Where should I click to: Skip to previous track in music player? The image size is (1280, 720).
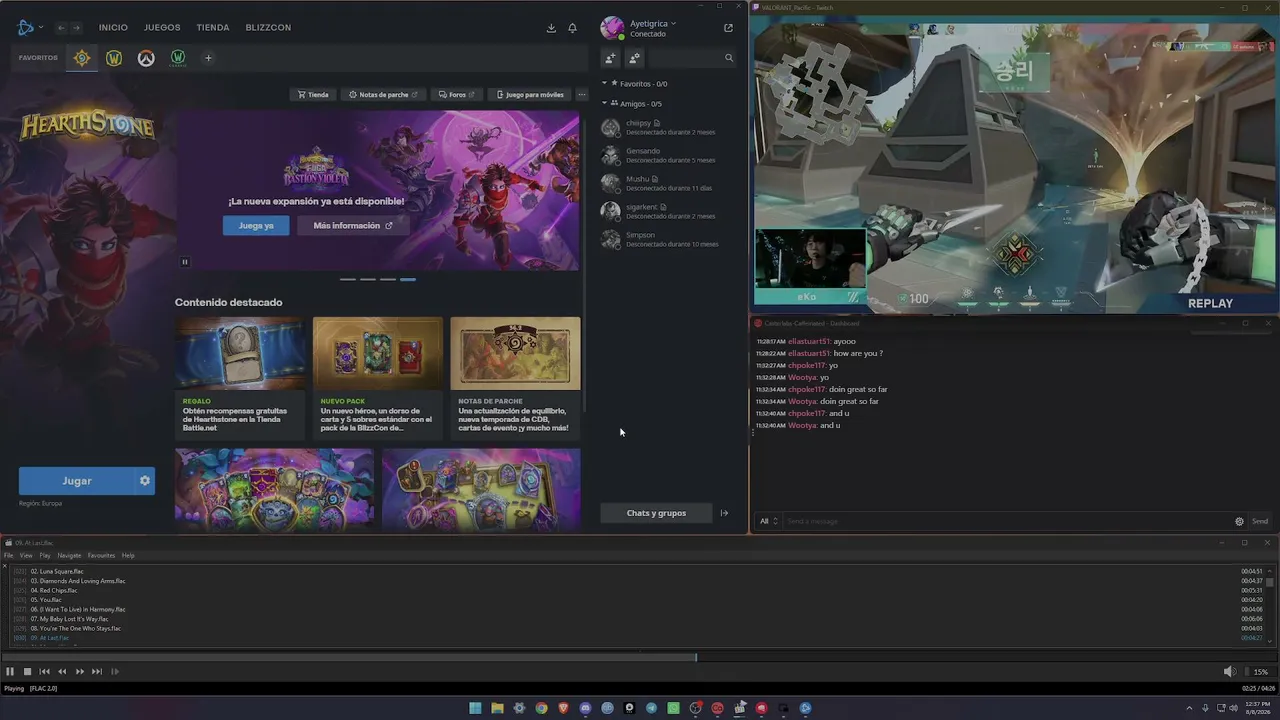pyautogui.click(x=44, y=672)
